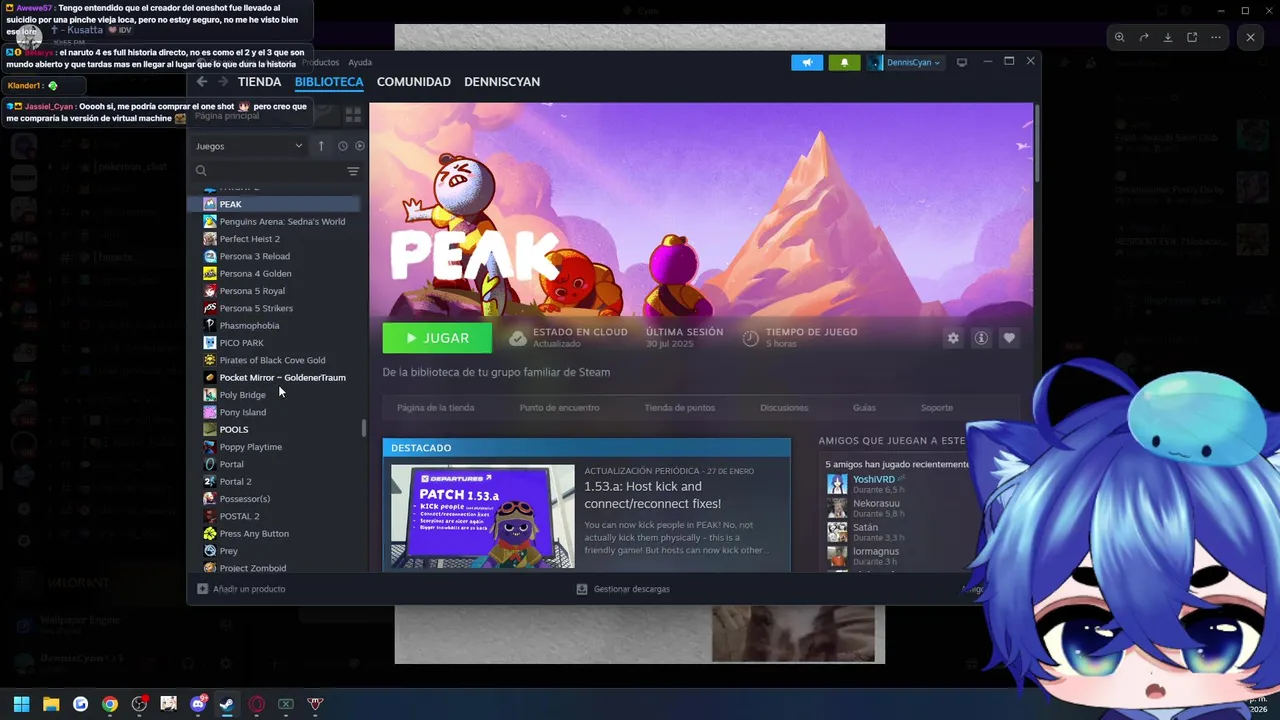
Task: Add PEAK to favorites heart icon
Action: coord(1009,338)
